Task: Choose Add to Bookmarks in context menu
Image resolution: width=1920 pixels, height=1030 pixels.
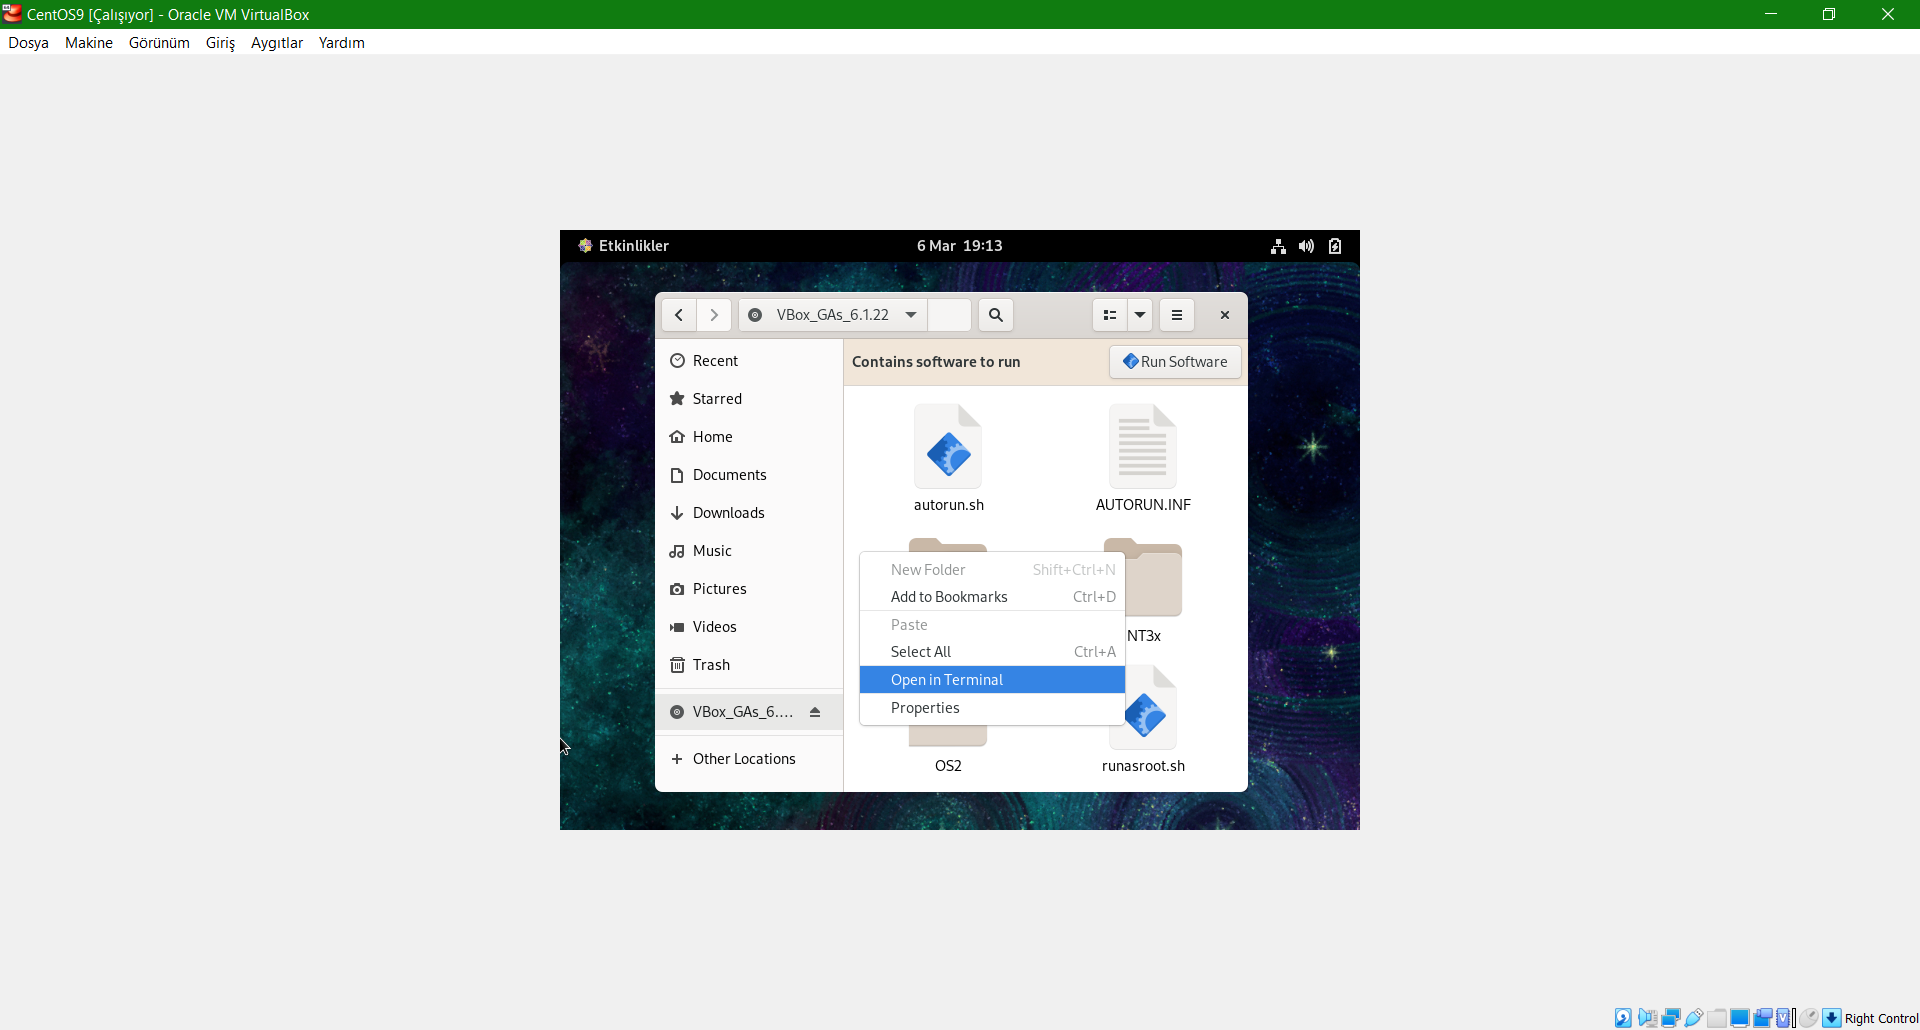Action: tap(992, 597)
